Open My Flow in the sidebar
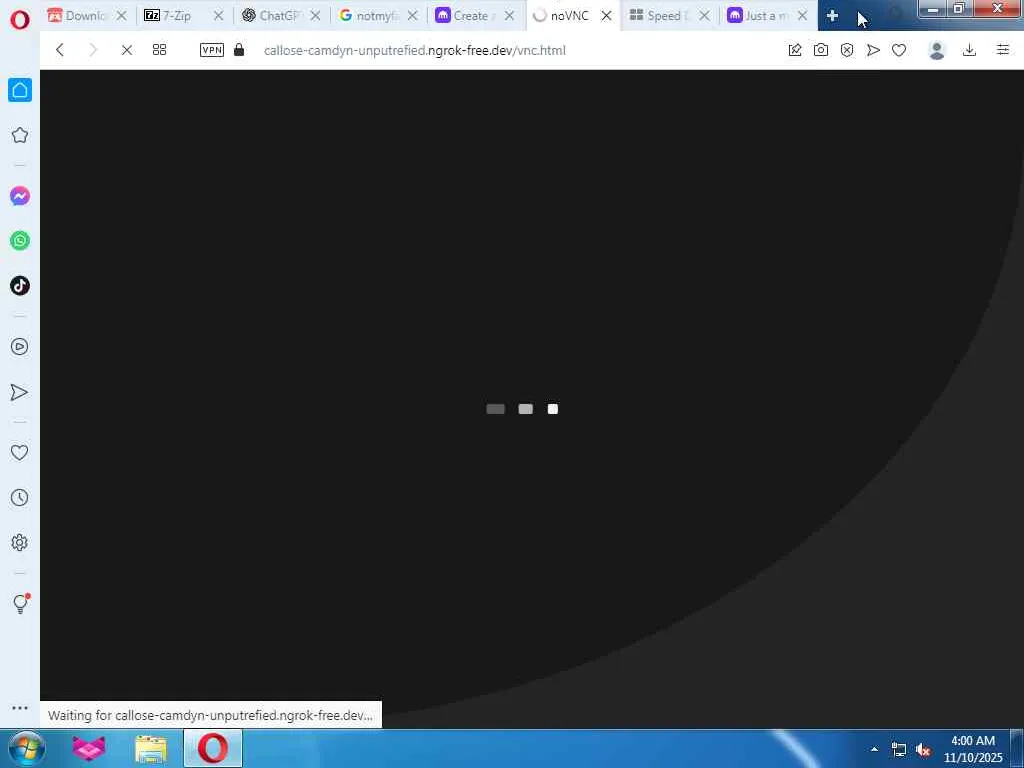The image size is (1024, 768). tap(20, 392)
